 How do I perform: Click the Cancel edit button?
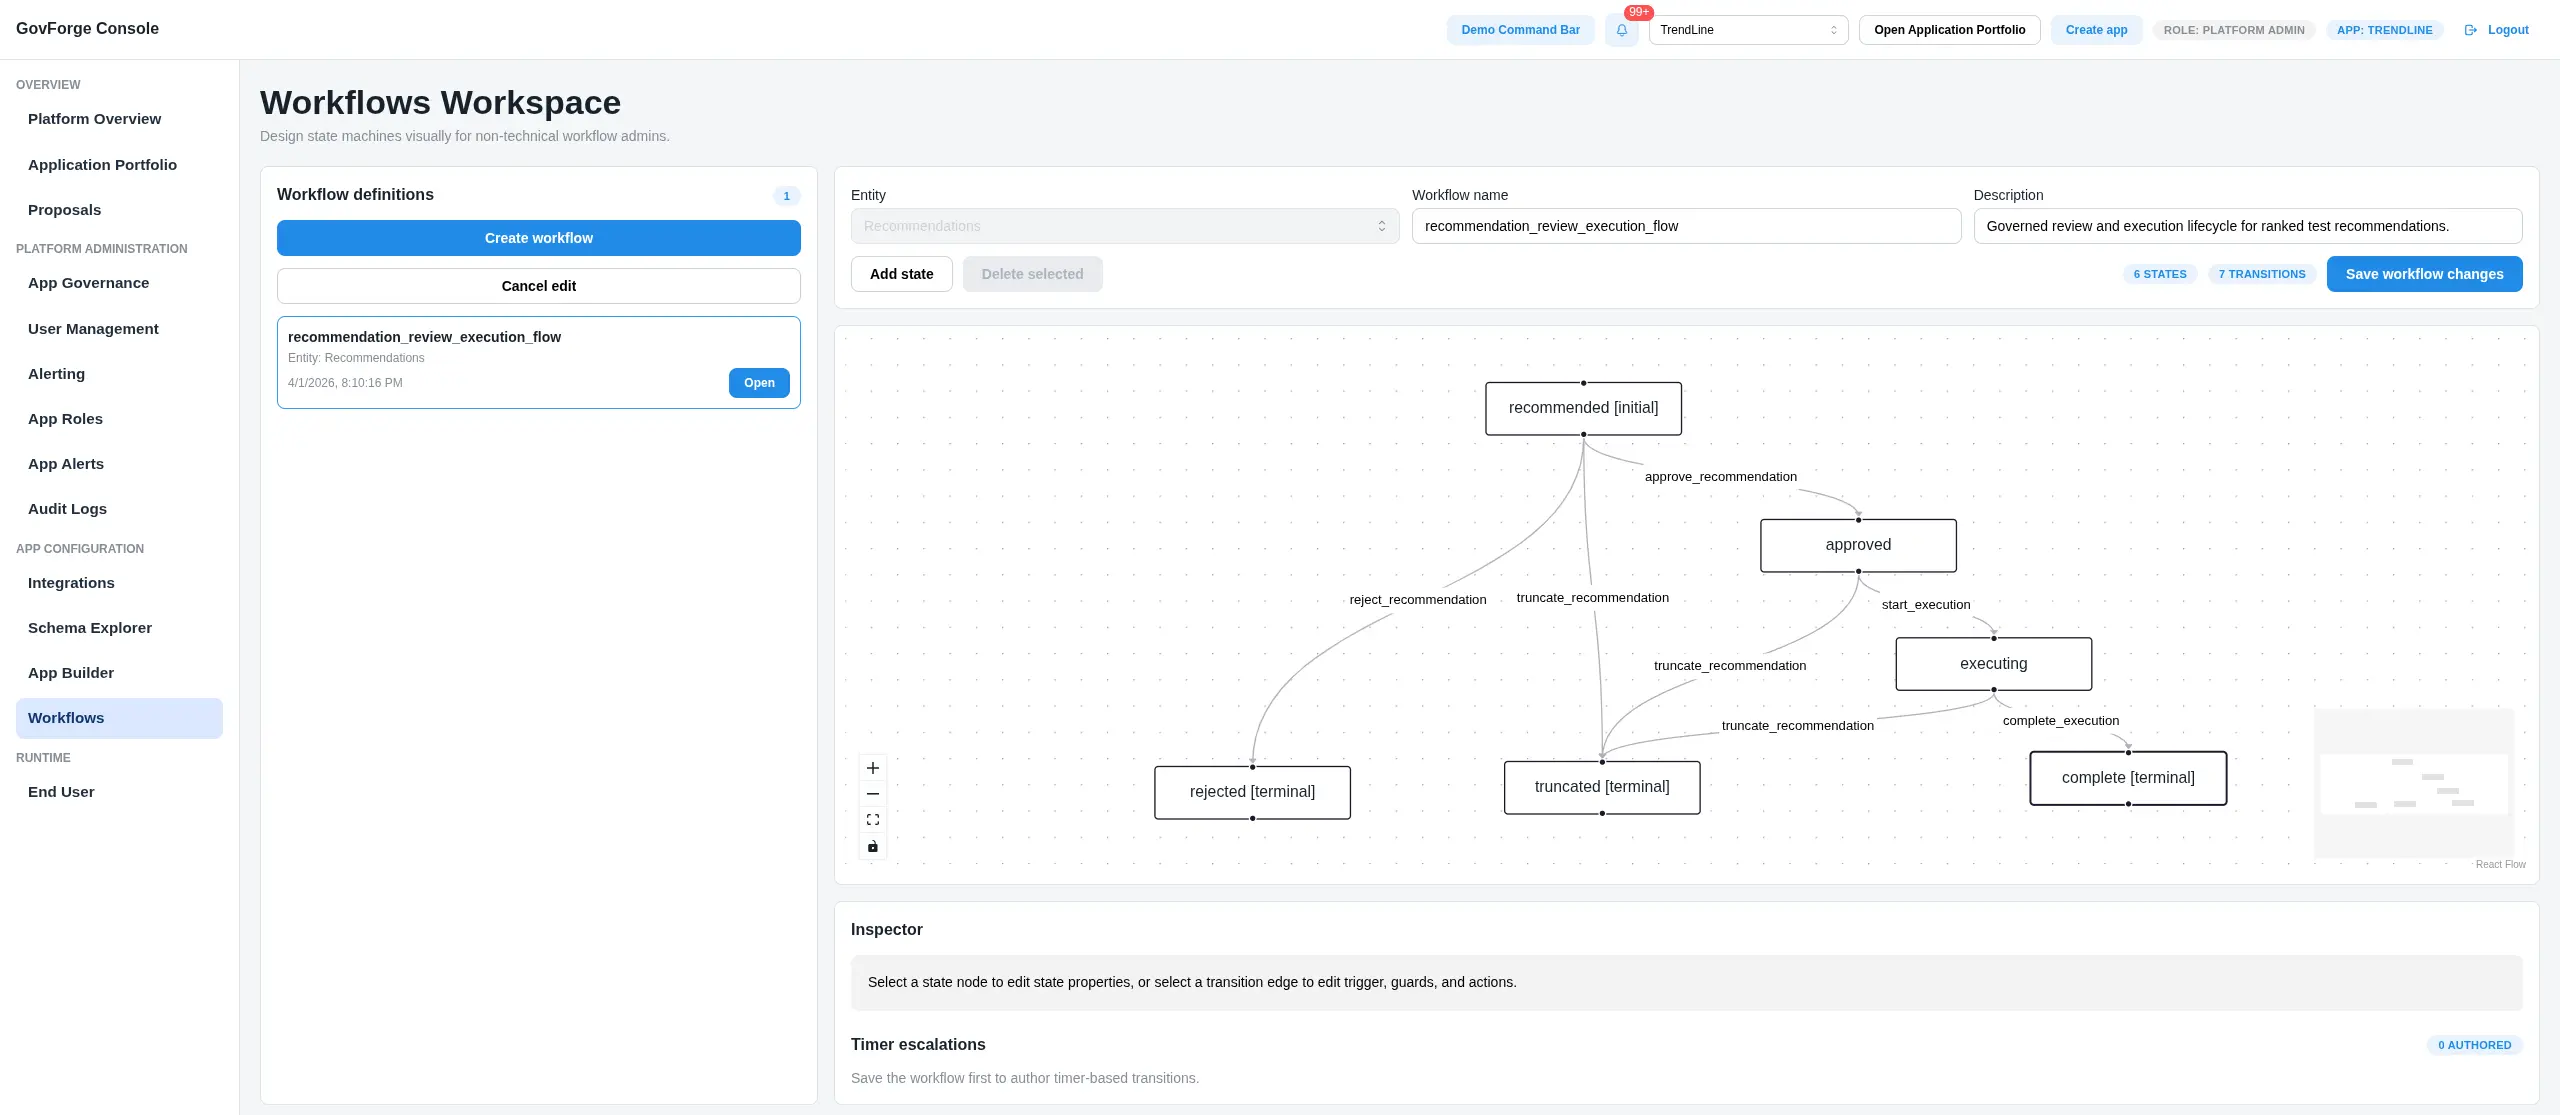pos(539,286)
